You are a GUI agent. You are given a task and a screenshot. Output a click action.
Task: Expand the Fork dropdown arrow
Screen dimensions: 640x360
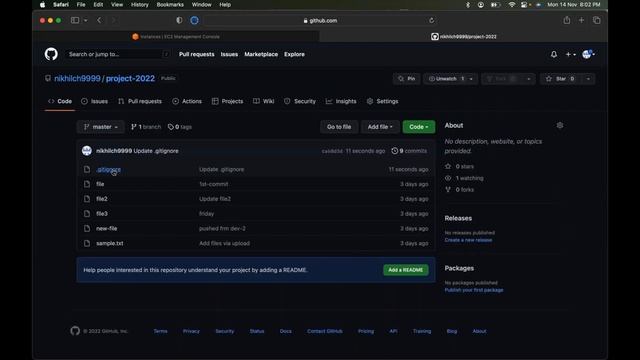coord(529,79)
